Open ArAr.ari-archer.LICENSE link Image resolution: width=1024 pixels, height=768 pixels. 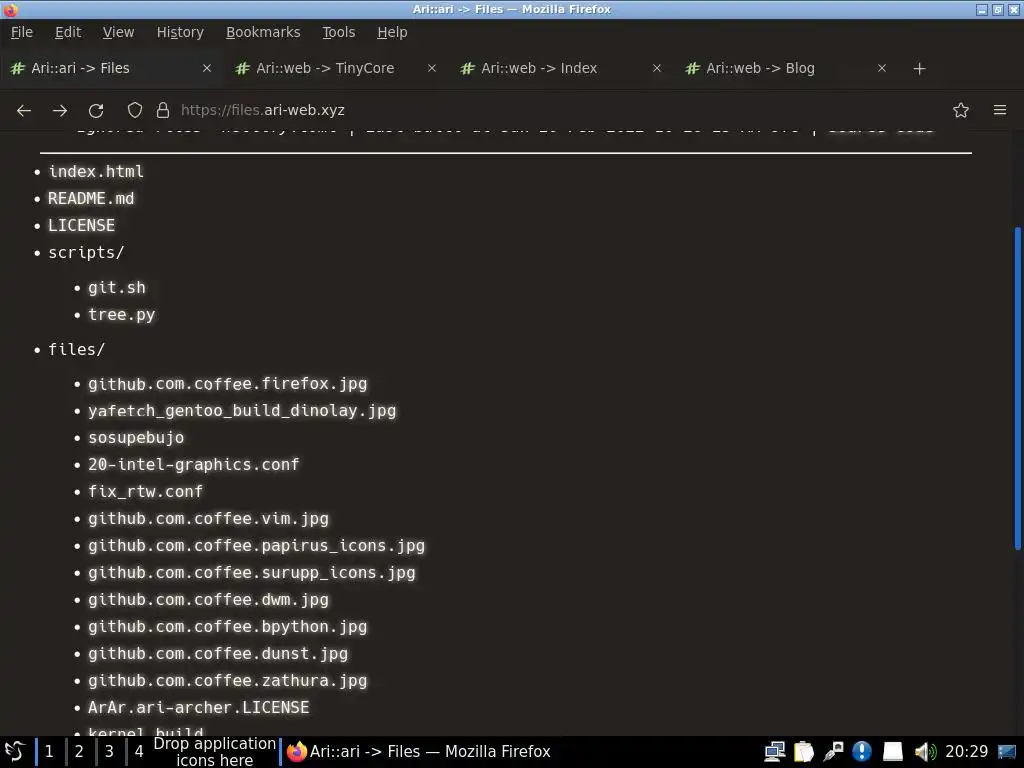[x=199, y=707]
